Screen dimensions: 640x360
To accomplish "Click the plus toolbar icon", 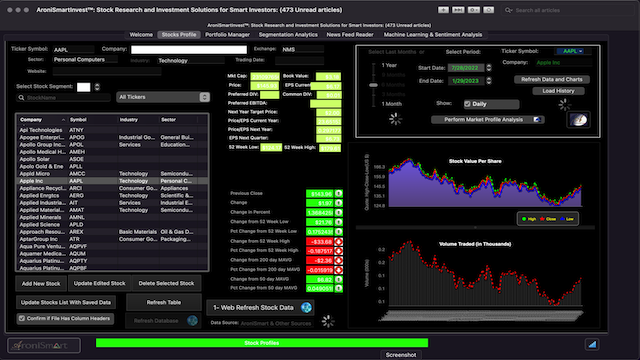I will tap(443, 10).
